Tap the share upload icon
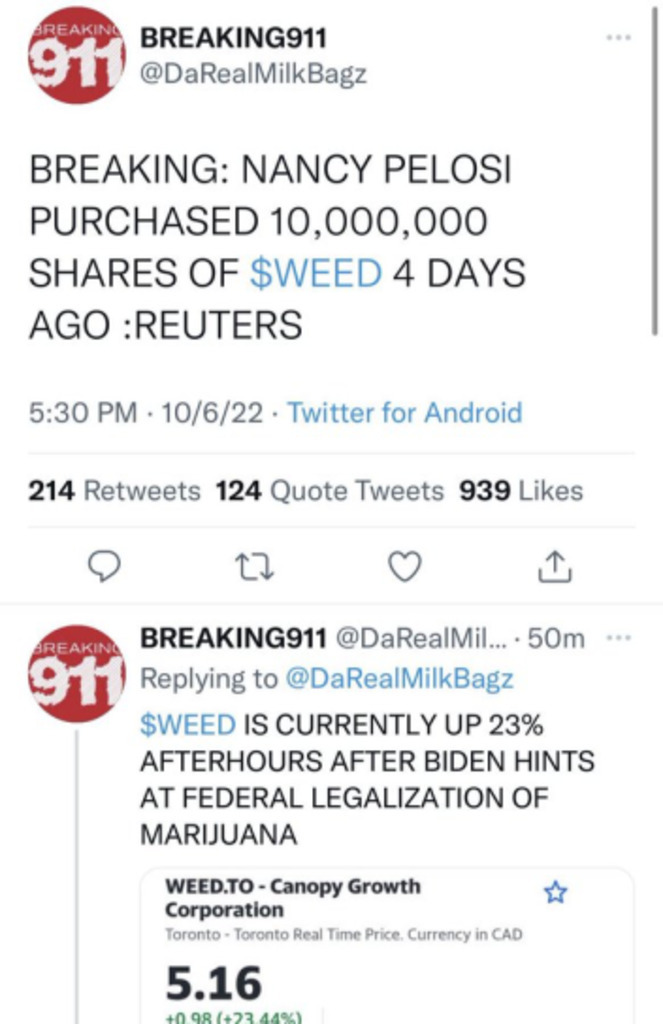The width and height of the screenshot is (663, 1024). pos(555,567)
